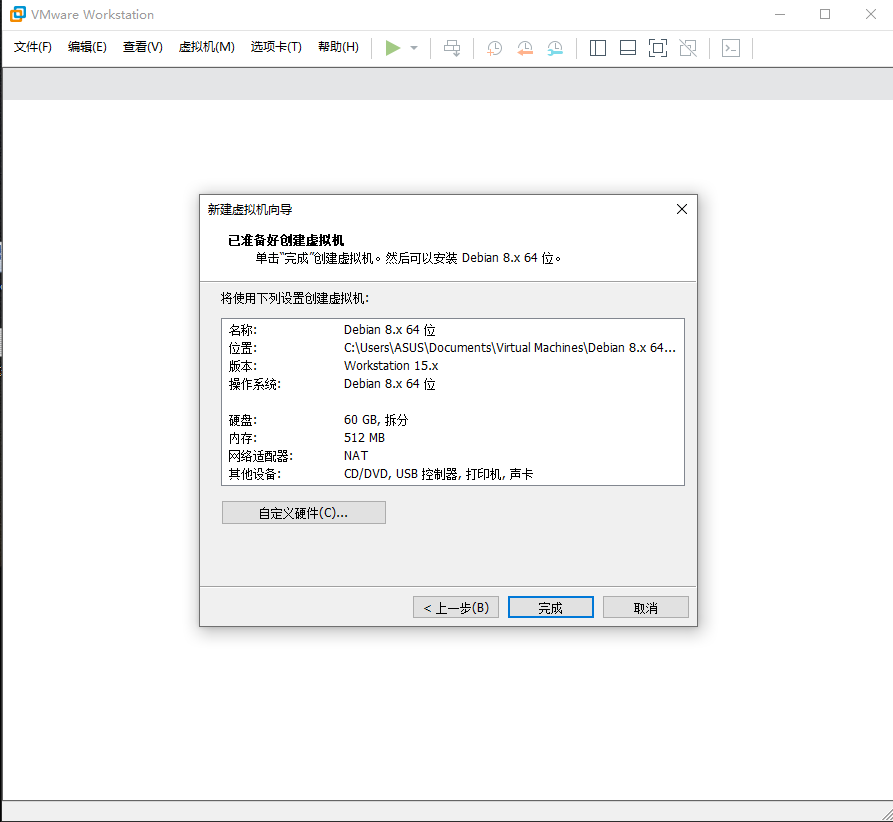Close the VMware Workstation window

tap(871, 14)
